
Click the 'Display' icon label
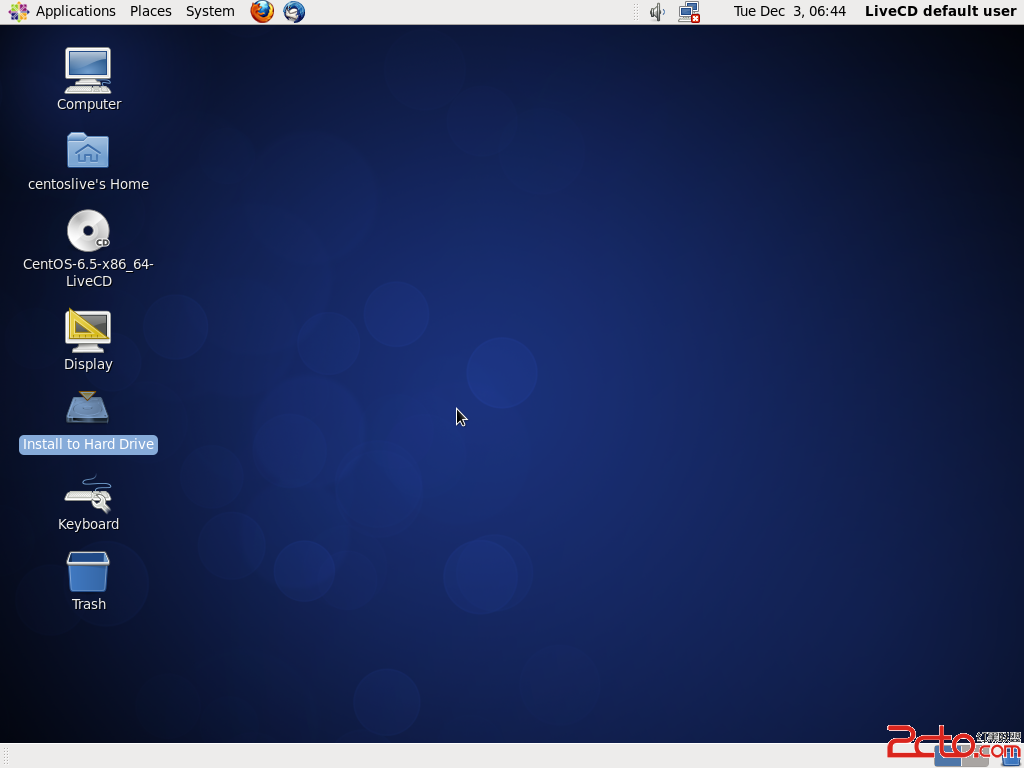[88, 364]
